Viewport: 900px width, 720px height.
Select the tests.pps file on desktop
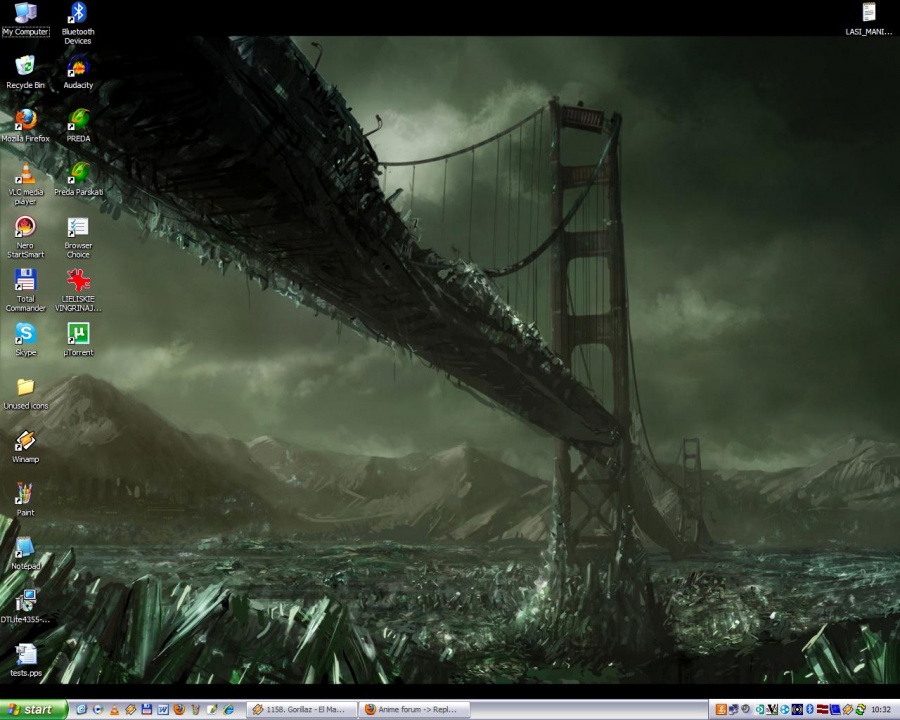coord(25,660)
